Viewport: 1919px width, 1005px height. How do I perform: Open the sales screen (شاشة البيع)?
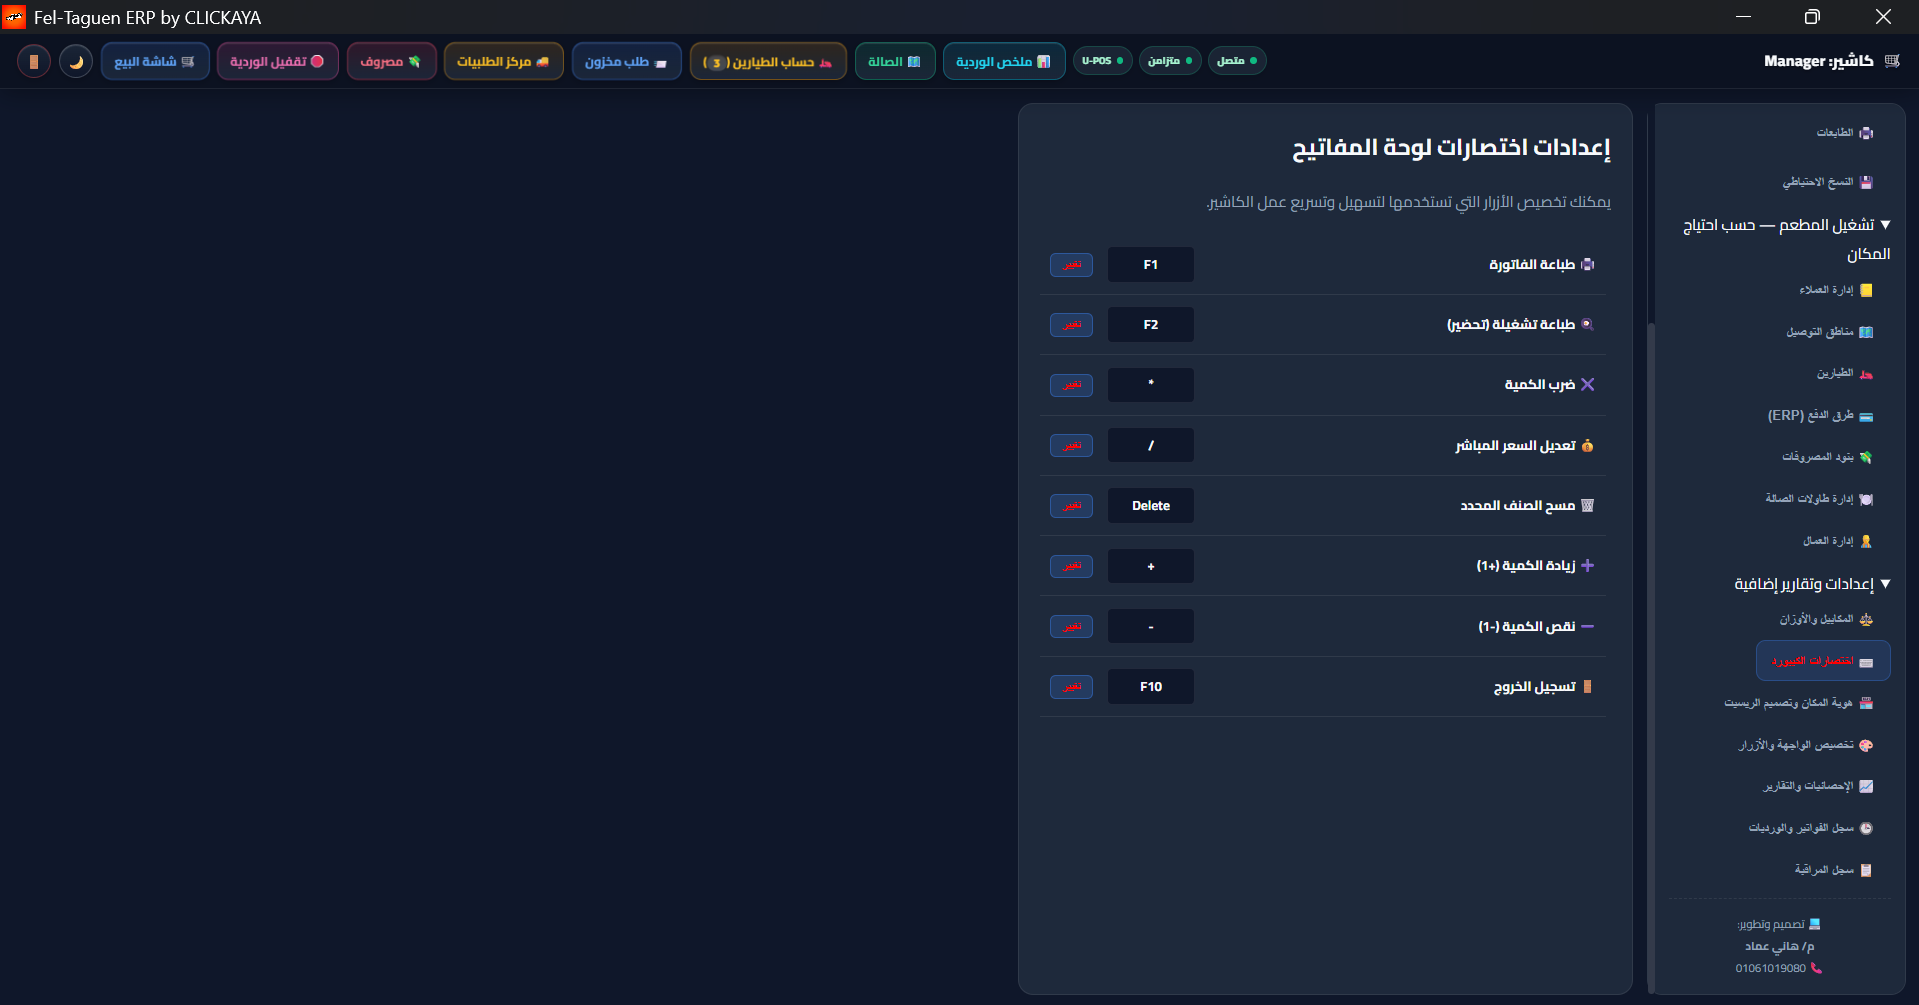coord(155,61)
